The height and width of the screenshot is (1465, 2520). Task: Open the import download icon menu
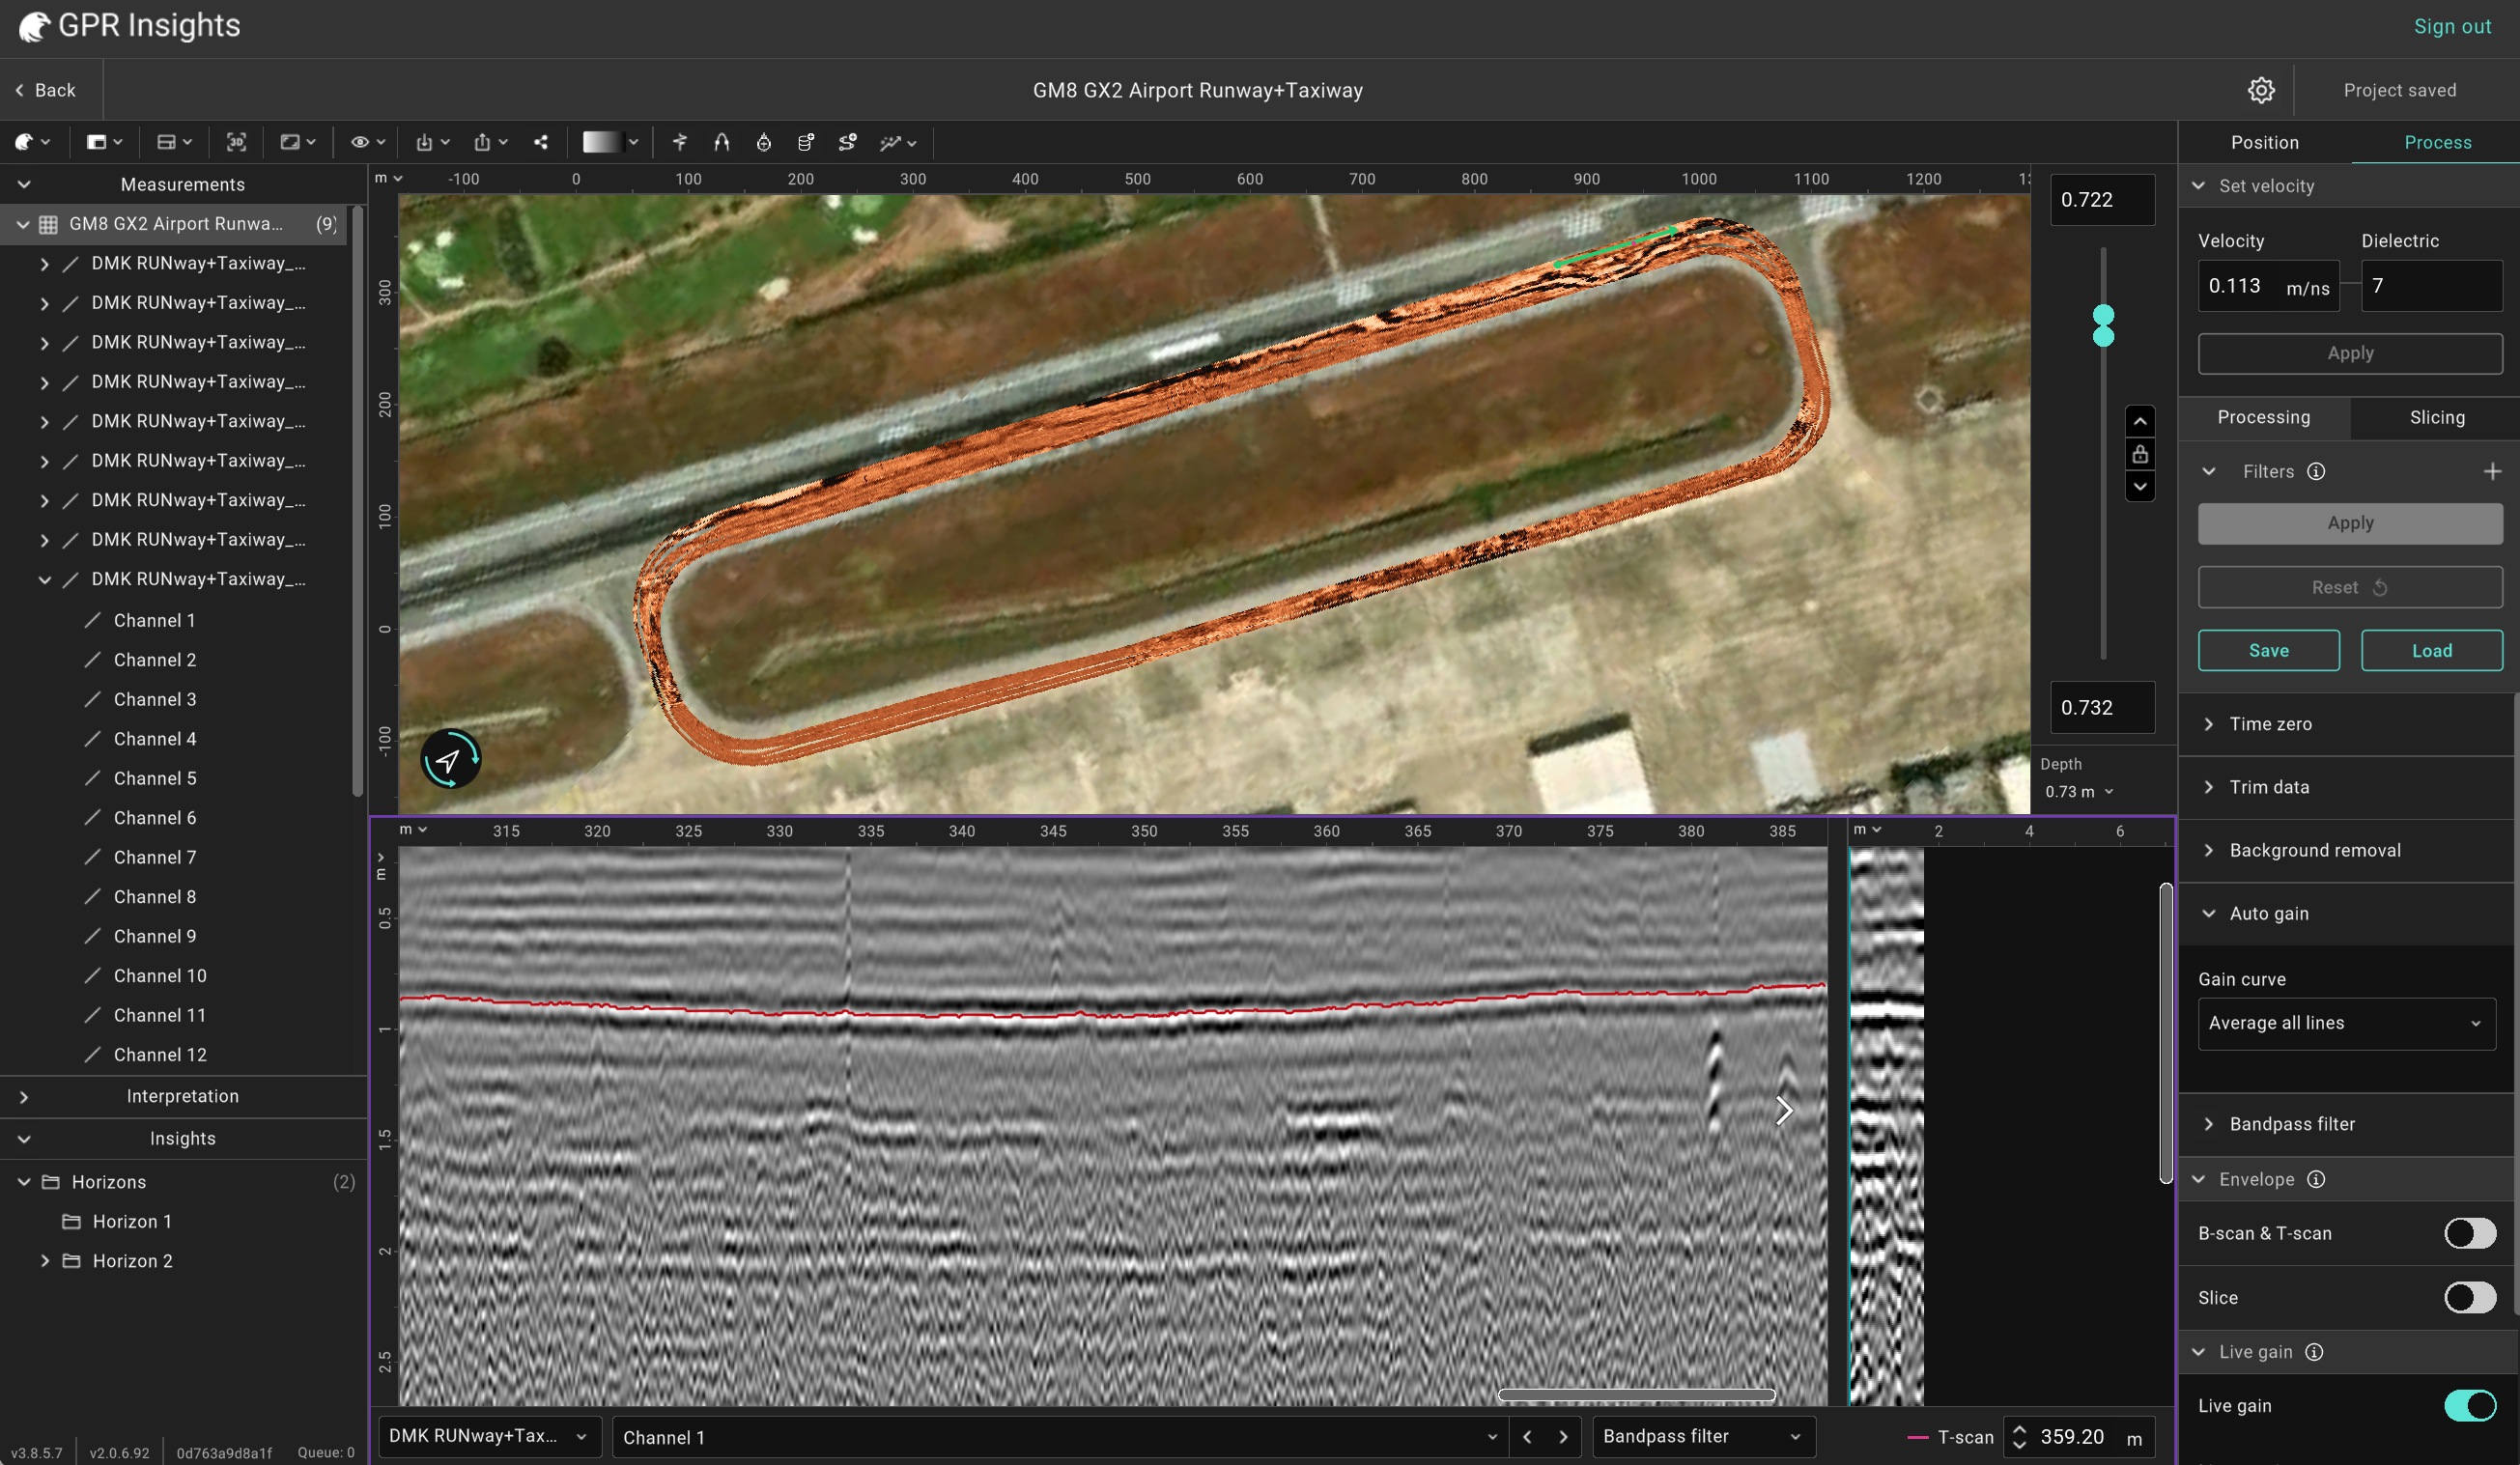(x=432, y=142)
